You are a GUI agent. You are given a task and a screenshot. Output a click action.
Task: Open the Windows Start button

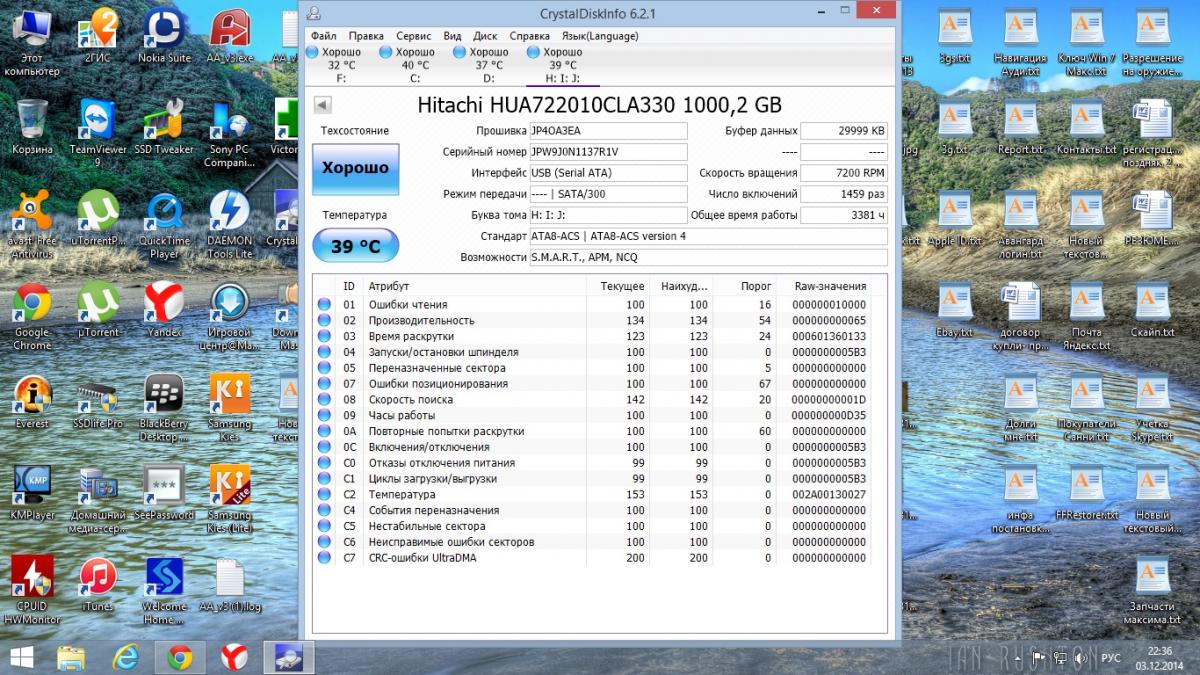20,657
